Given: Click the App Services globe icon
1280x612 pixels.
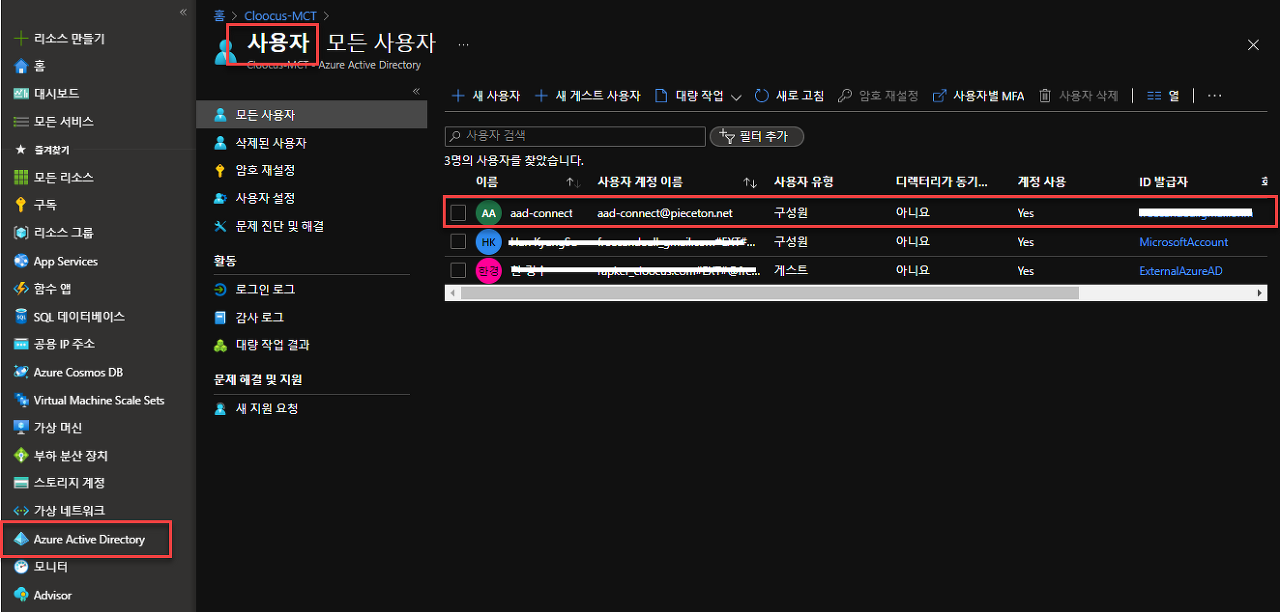Looking at the screenshot, I should [x=21, y=261].
